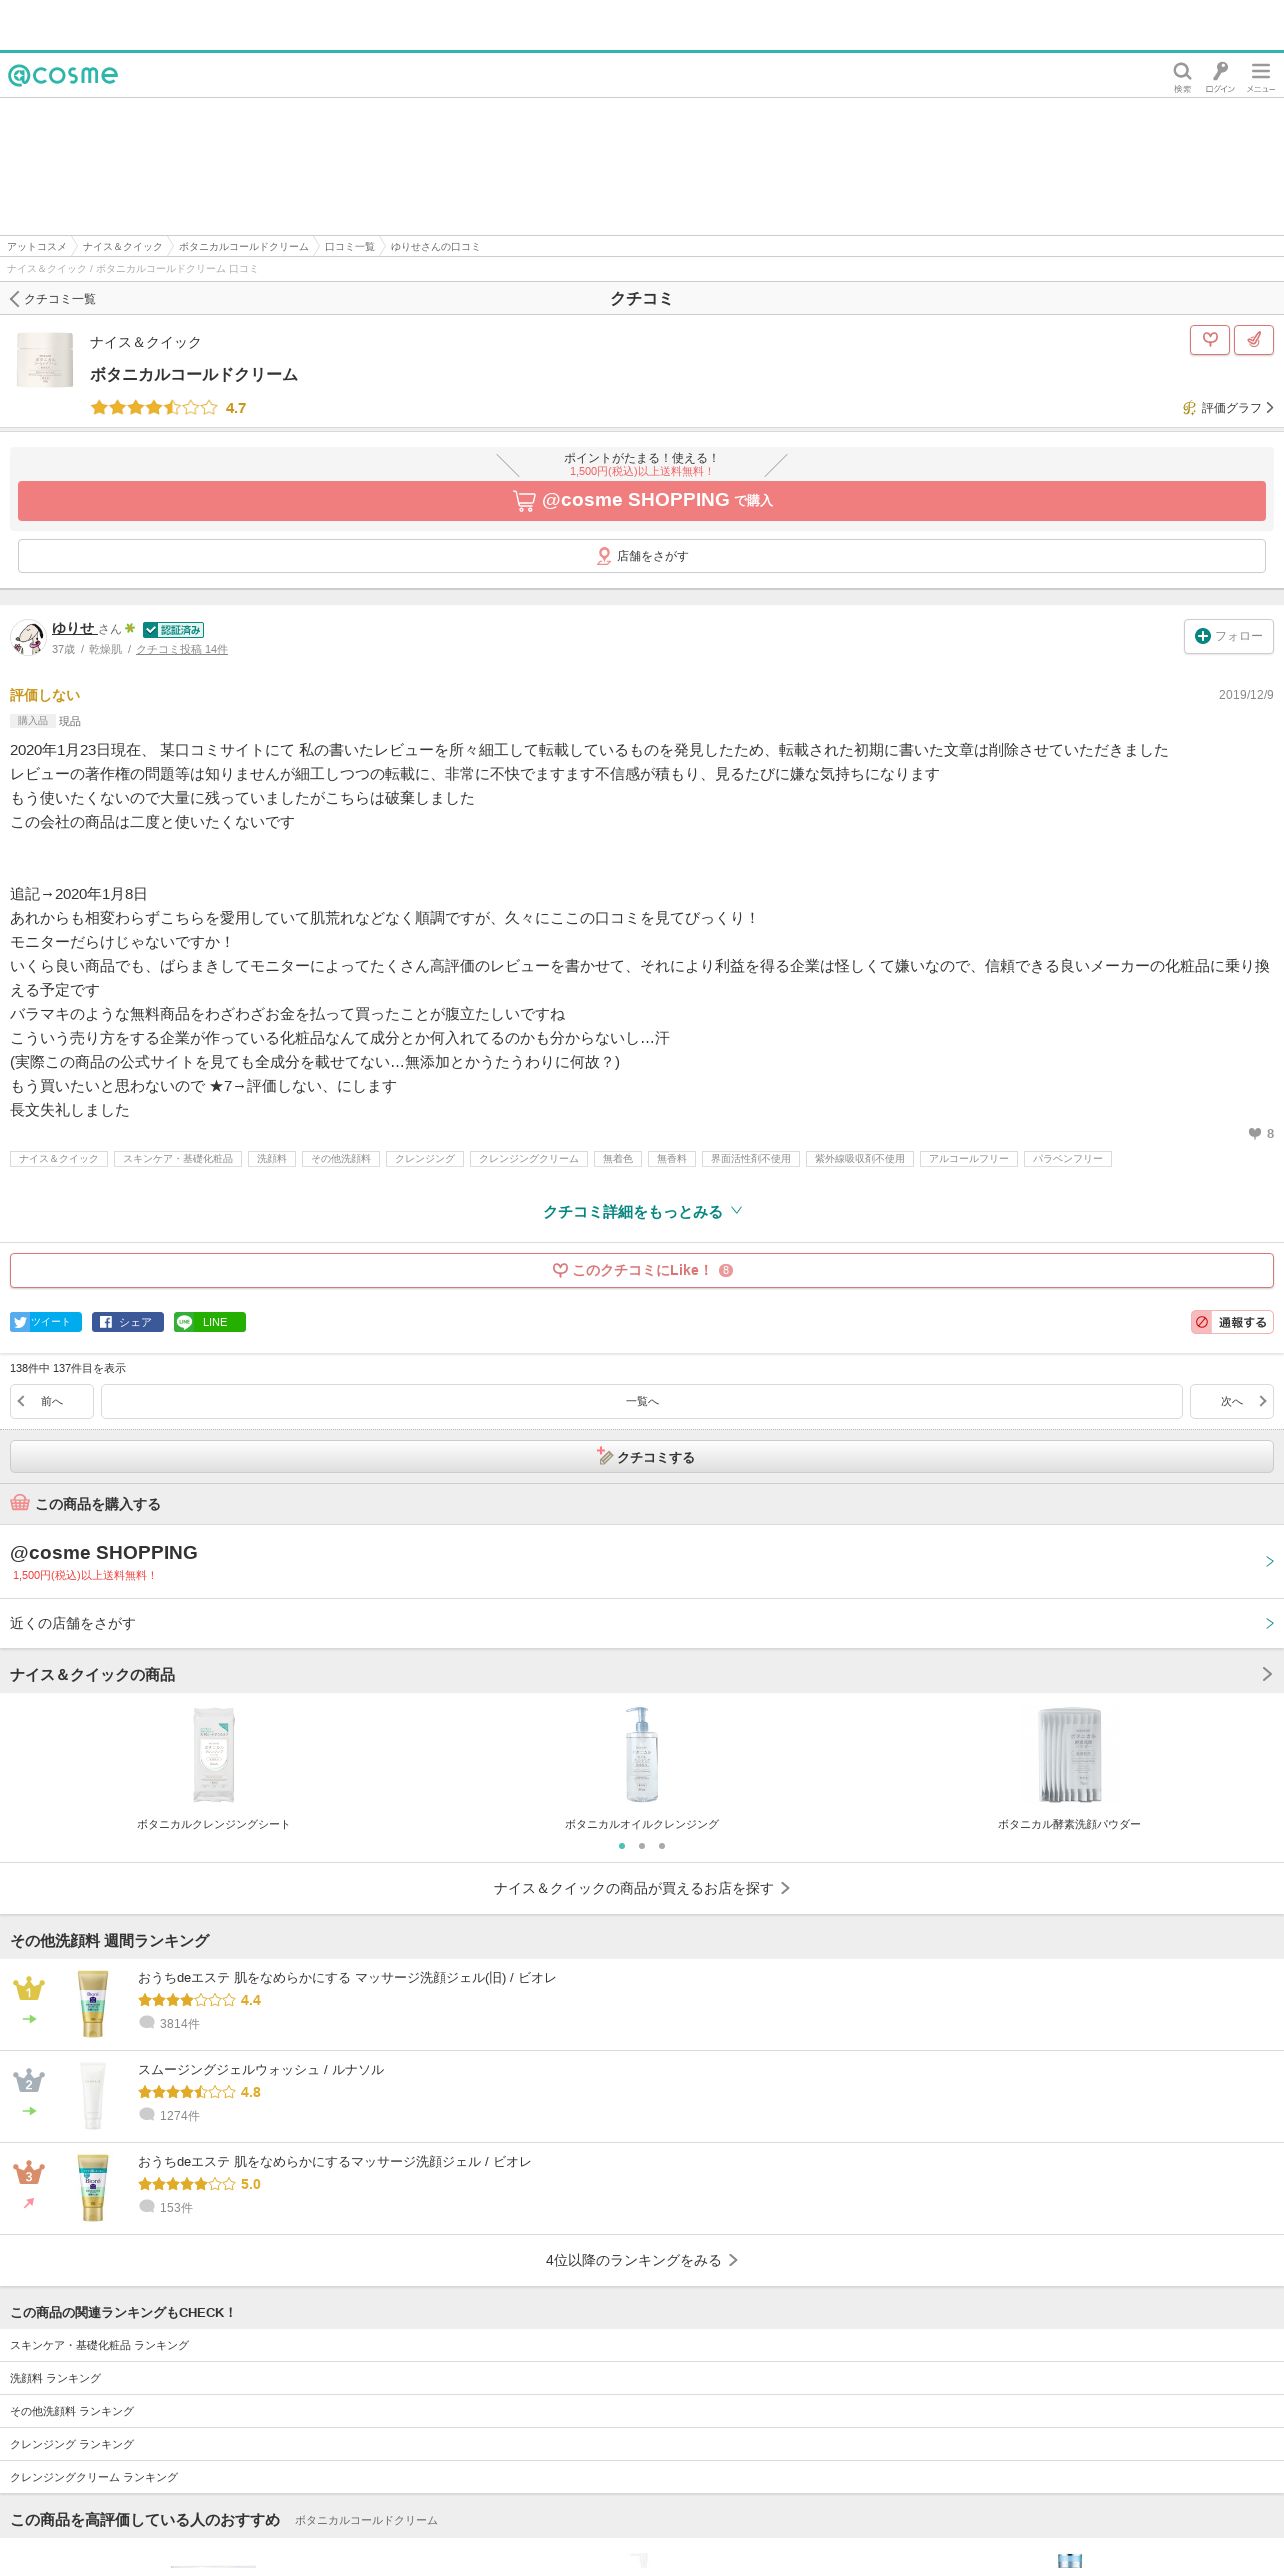Share via Twitter ツイート button
The image size is (1284, 2568).
coord(46,1322)
